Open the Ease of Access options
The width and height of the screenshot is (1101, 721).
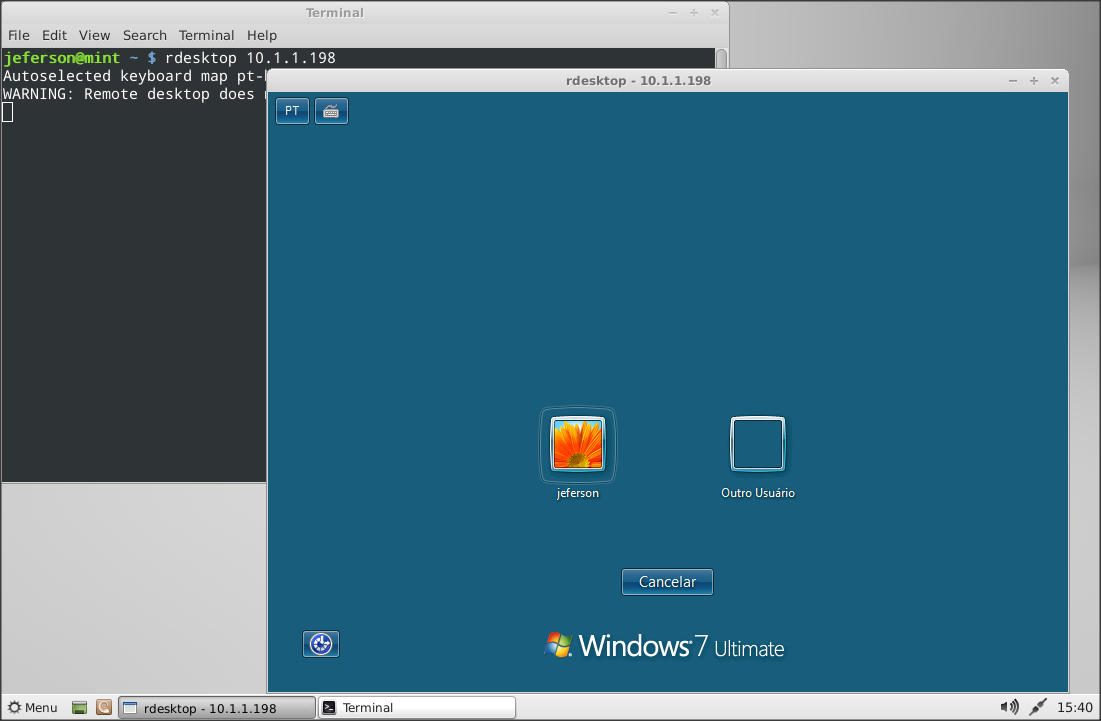click(321, 644)
